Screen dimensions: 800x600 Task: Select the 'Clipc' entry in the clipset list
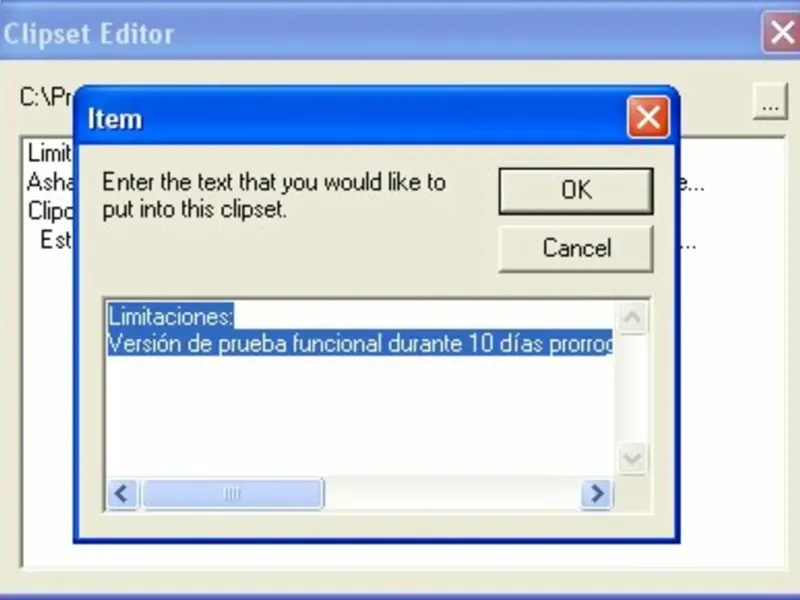coord(50,211)
